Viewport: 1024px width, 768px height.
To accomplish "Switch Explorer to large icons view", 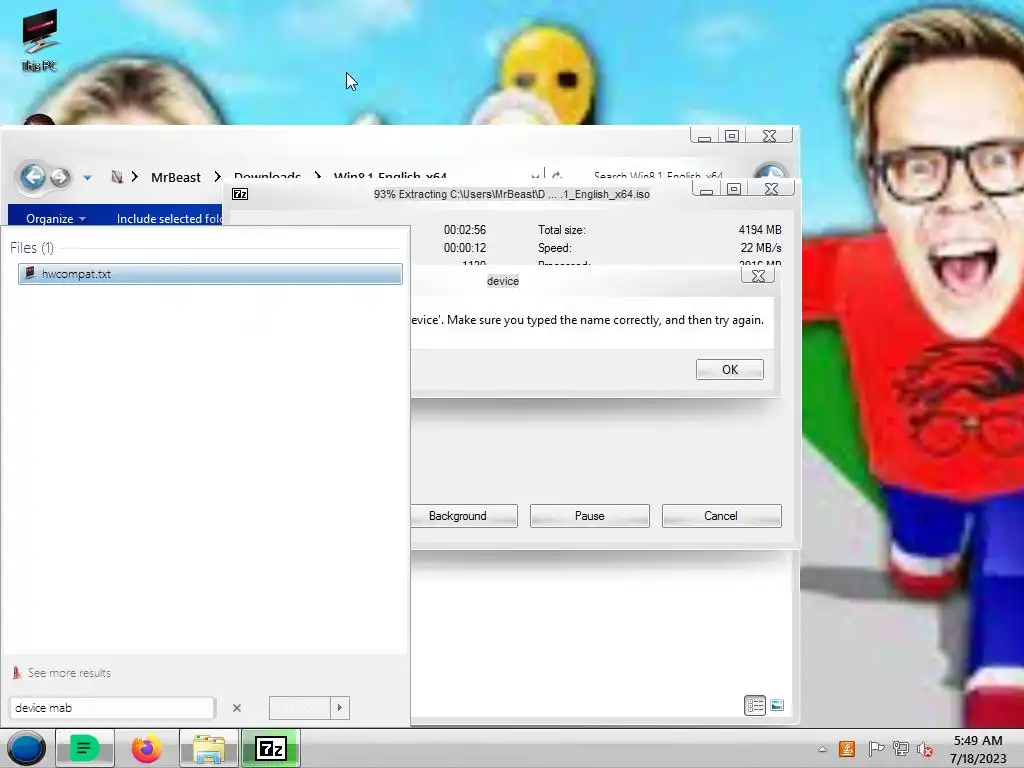I will [x=777, y=705].
